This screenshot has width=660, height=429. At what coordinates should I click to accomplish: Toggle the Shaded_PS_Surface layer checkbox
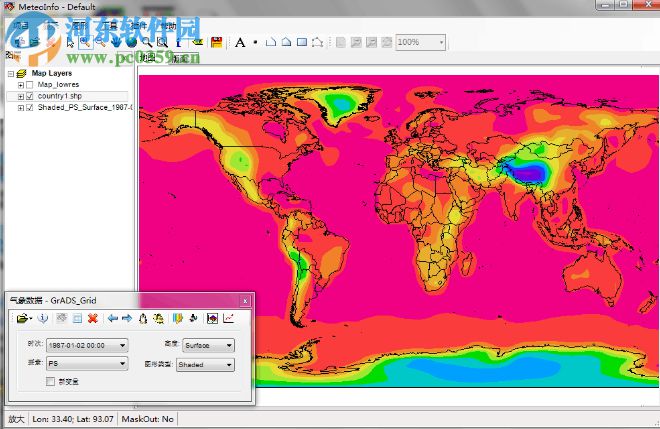coord(29,107)
